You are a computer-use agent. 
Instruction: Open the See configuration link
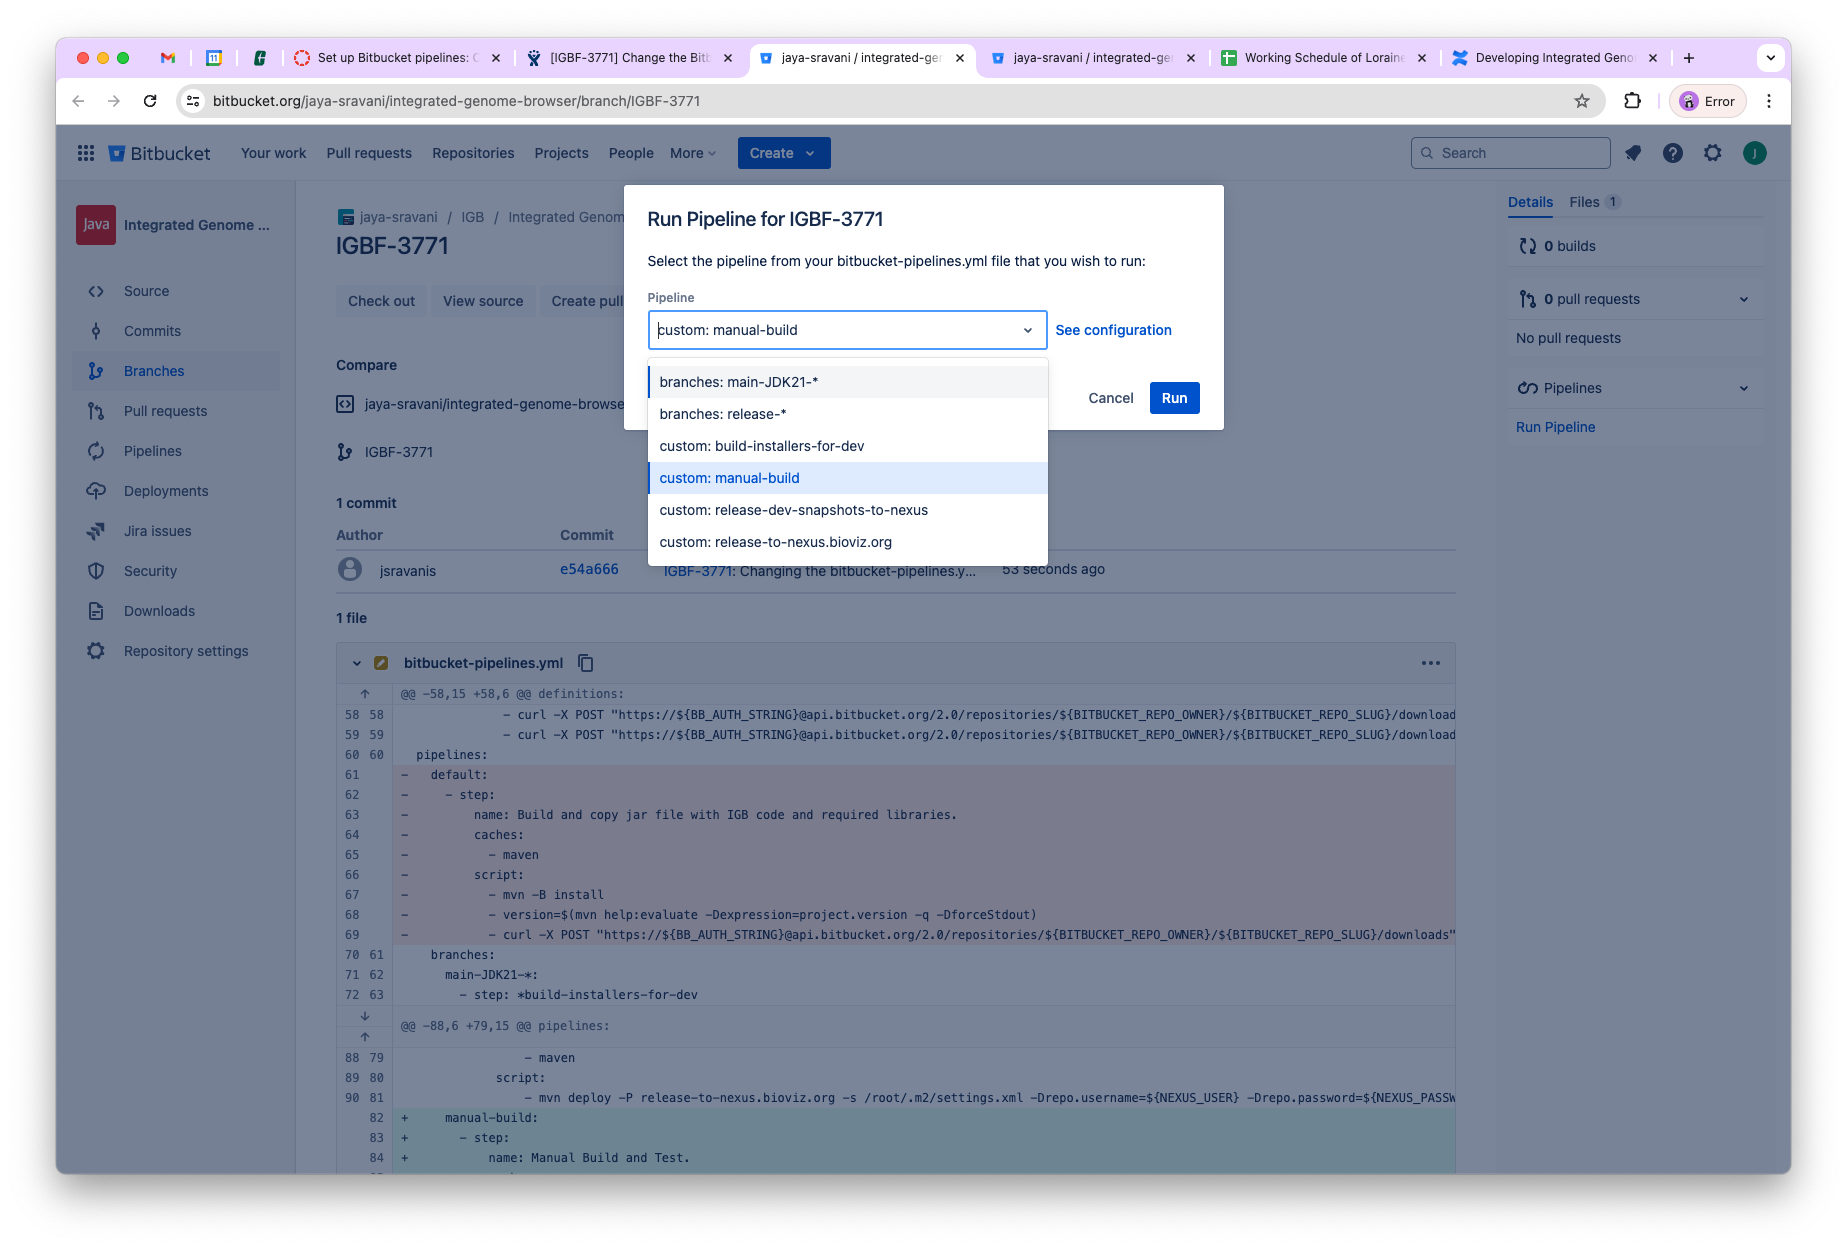(1113, 330)
